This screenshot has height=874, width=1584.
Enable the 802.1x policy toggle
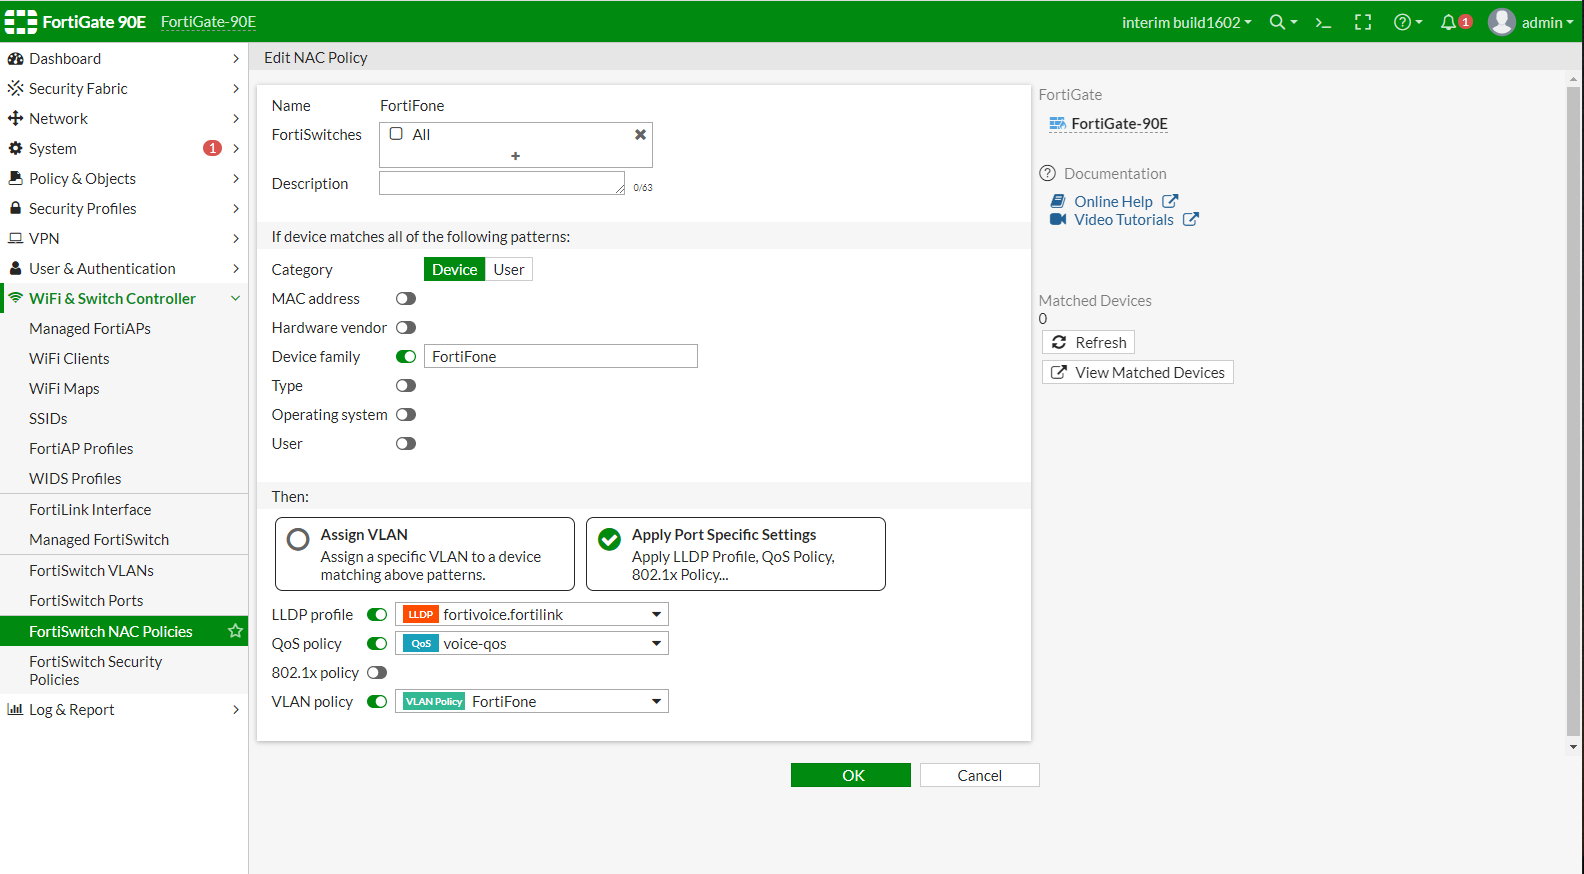point(377,673)
